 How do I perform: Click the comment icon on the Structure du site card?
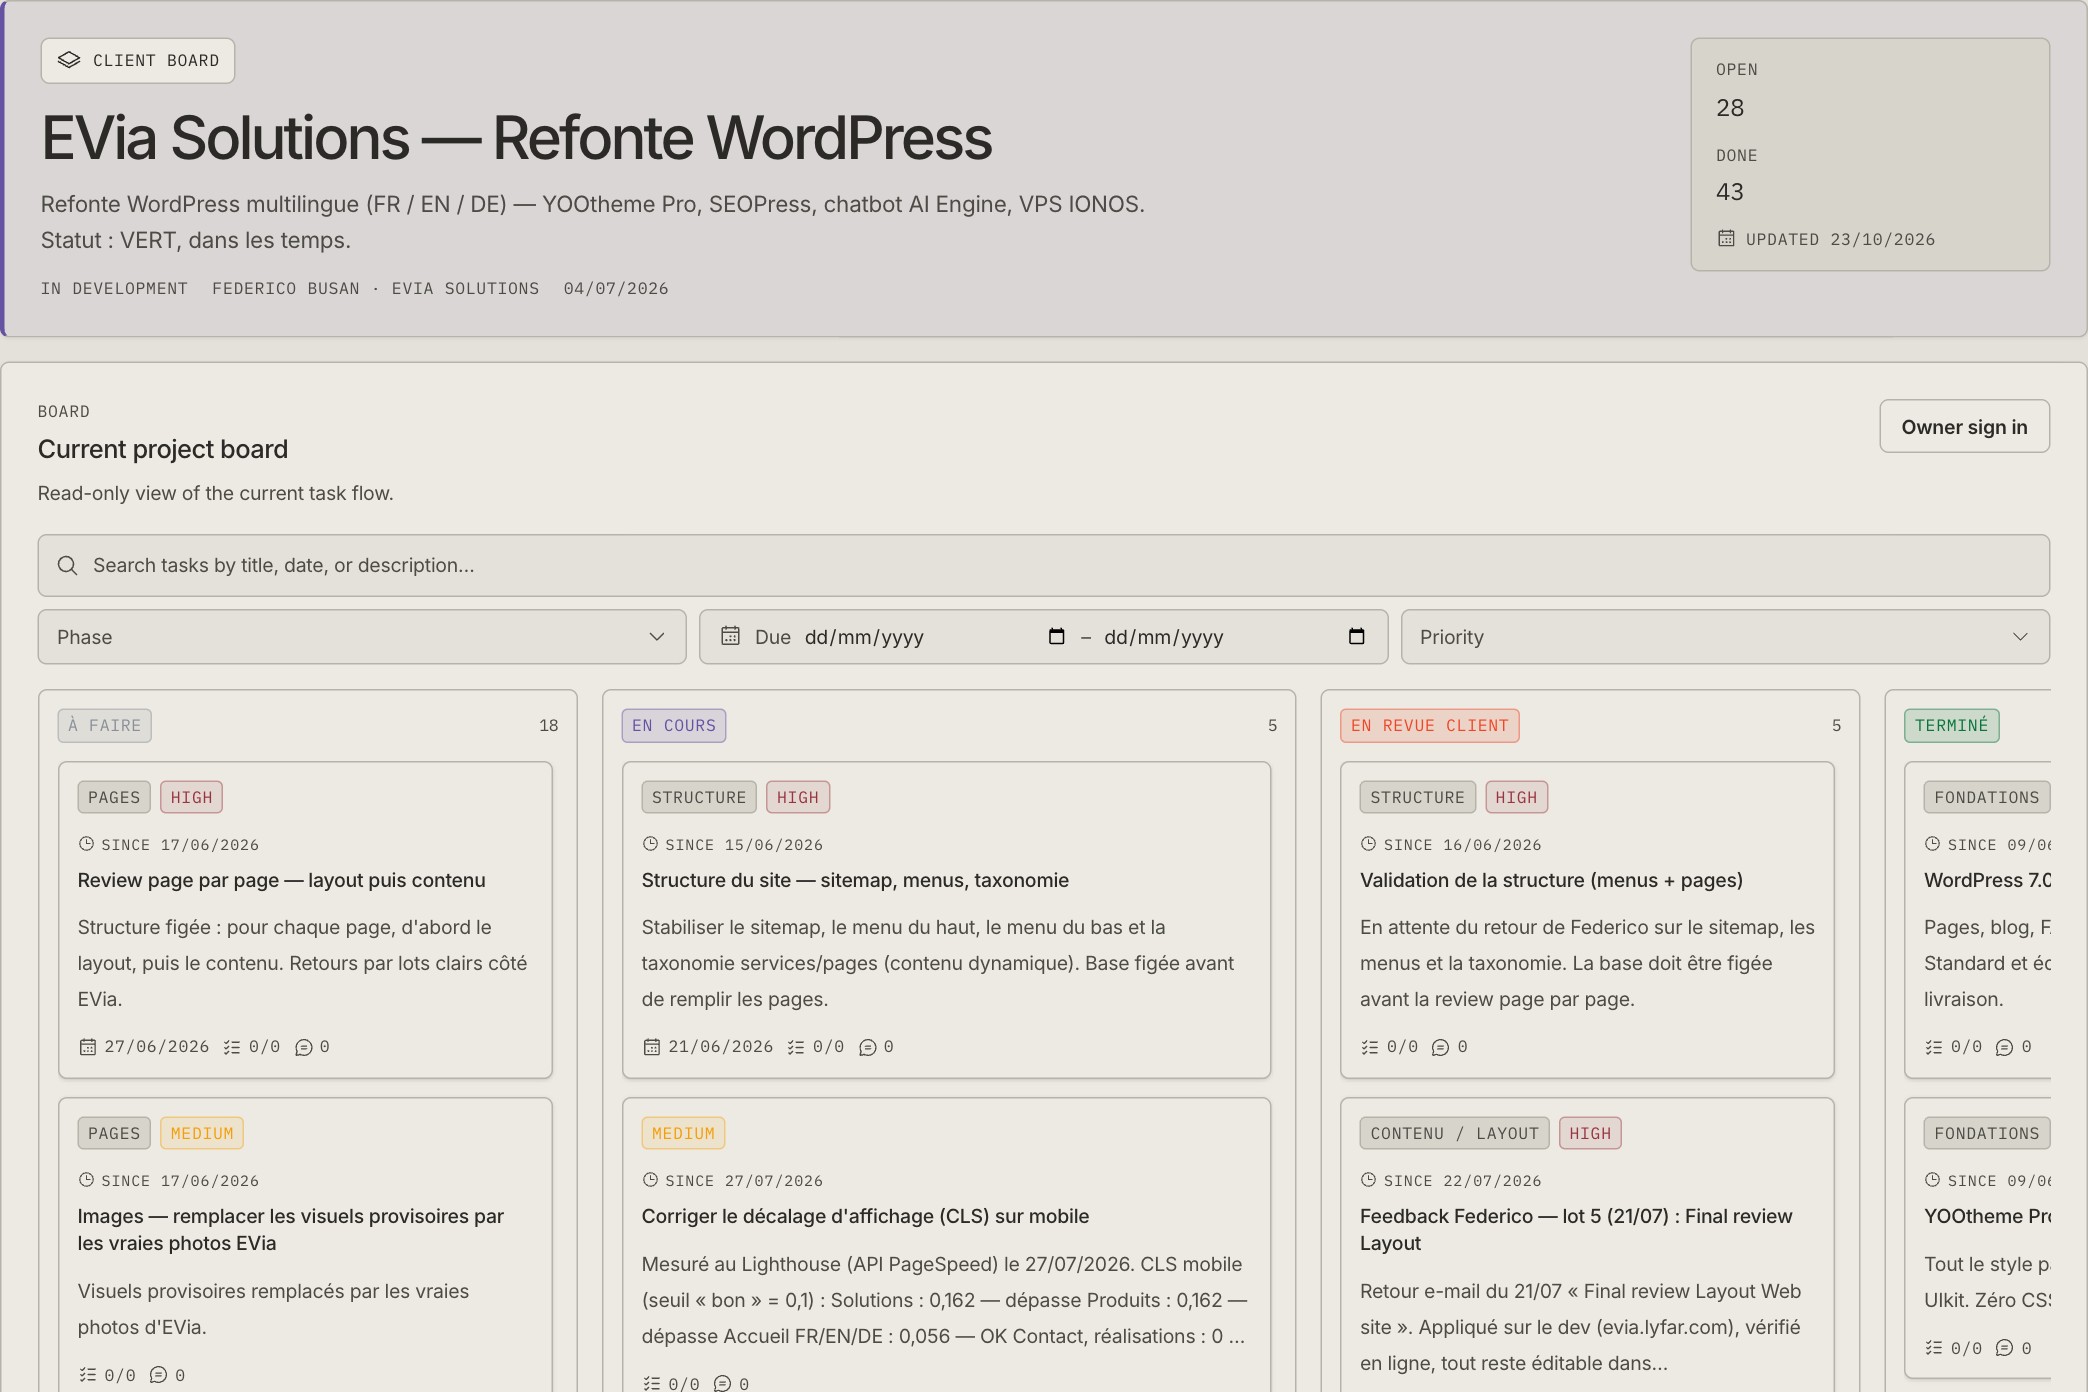pyautogui.click(x=867, y=1047)
